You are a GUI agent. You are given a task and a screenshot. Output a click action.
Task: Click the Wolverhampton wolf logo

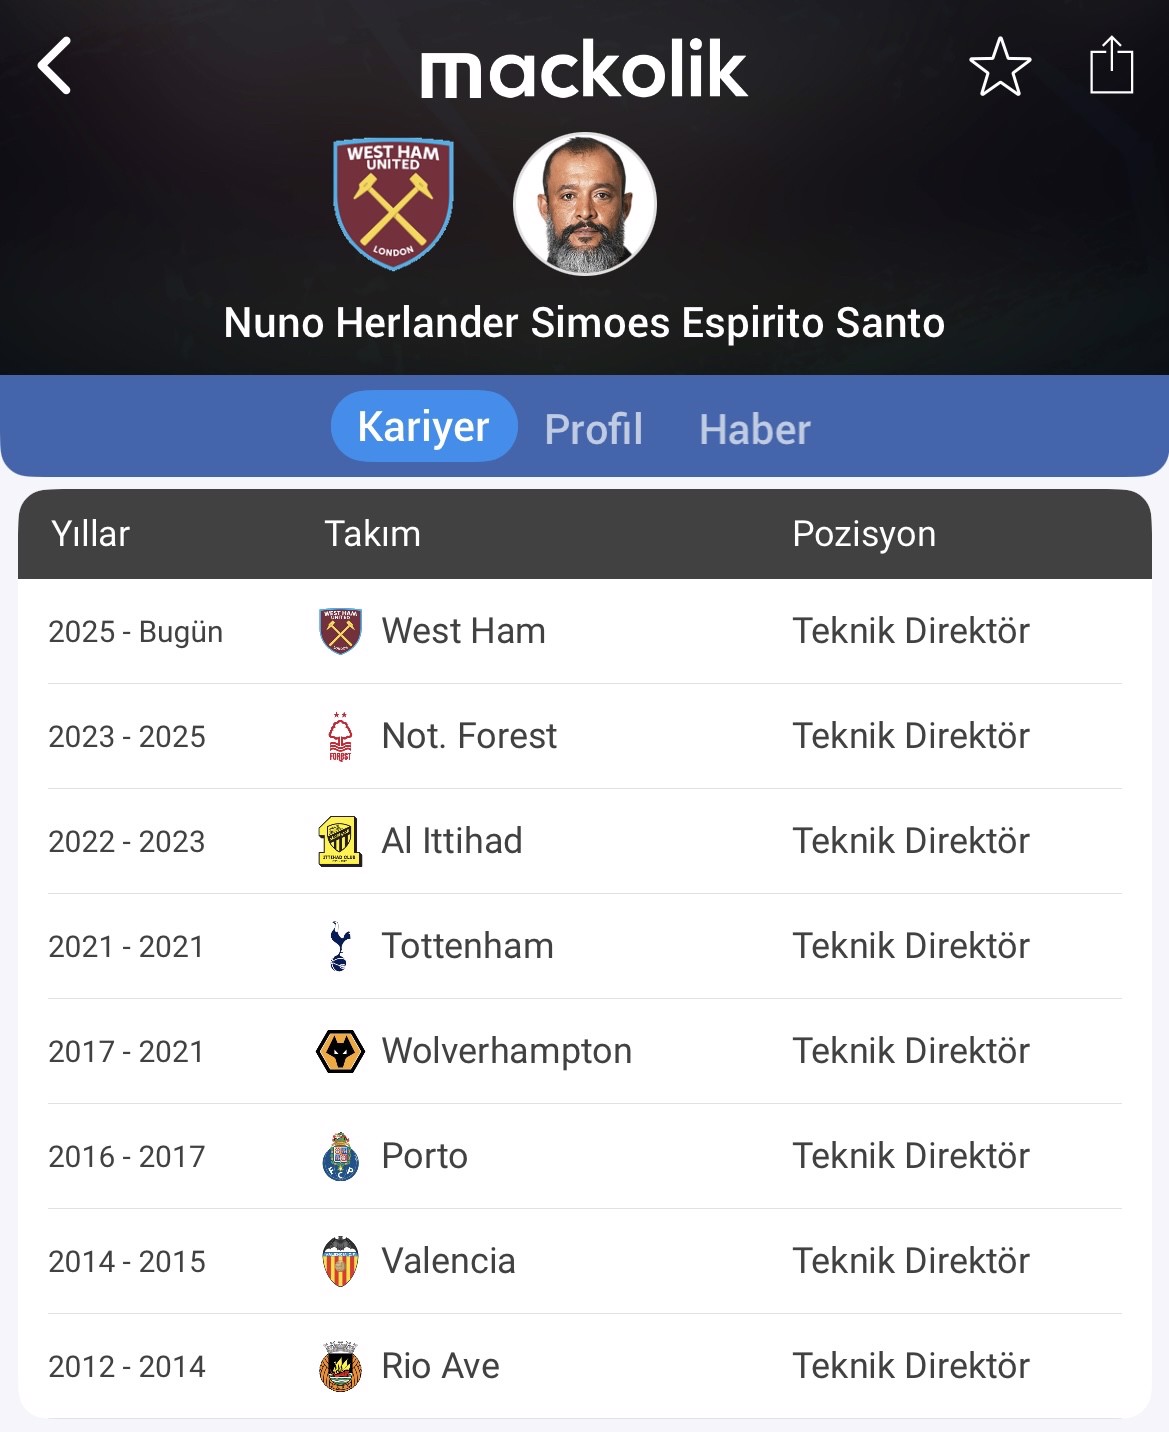pyautogui.click(x=340, y=1051)
